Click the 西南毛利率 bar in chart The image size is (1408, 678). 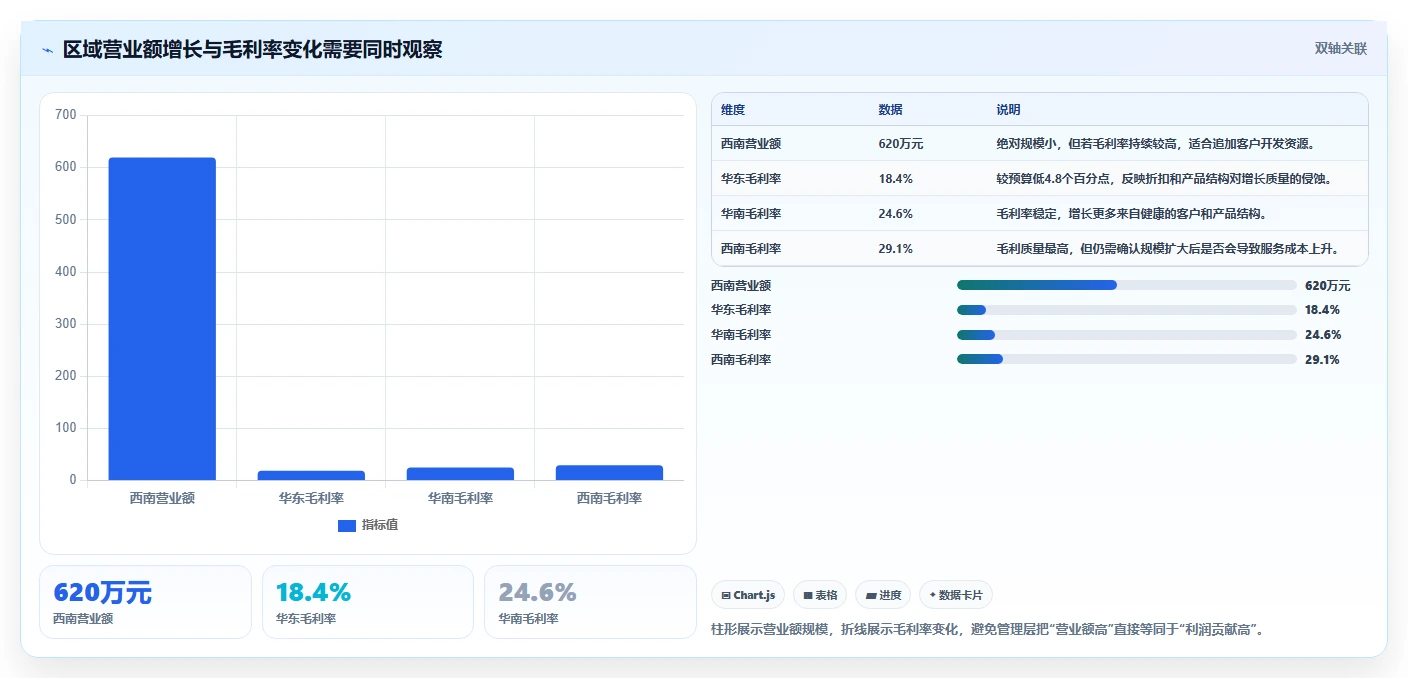pyautogui.click(x=609, y=473)
